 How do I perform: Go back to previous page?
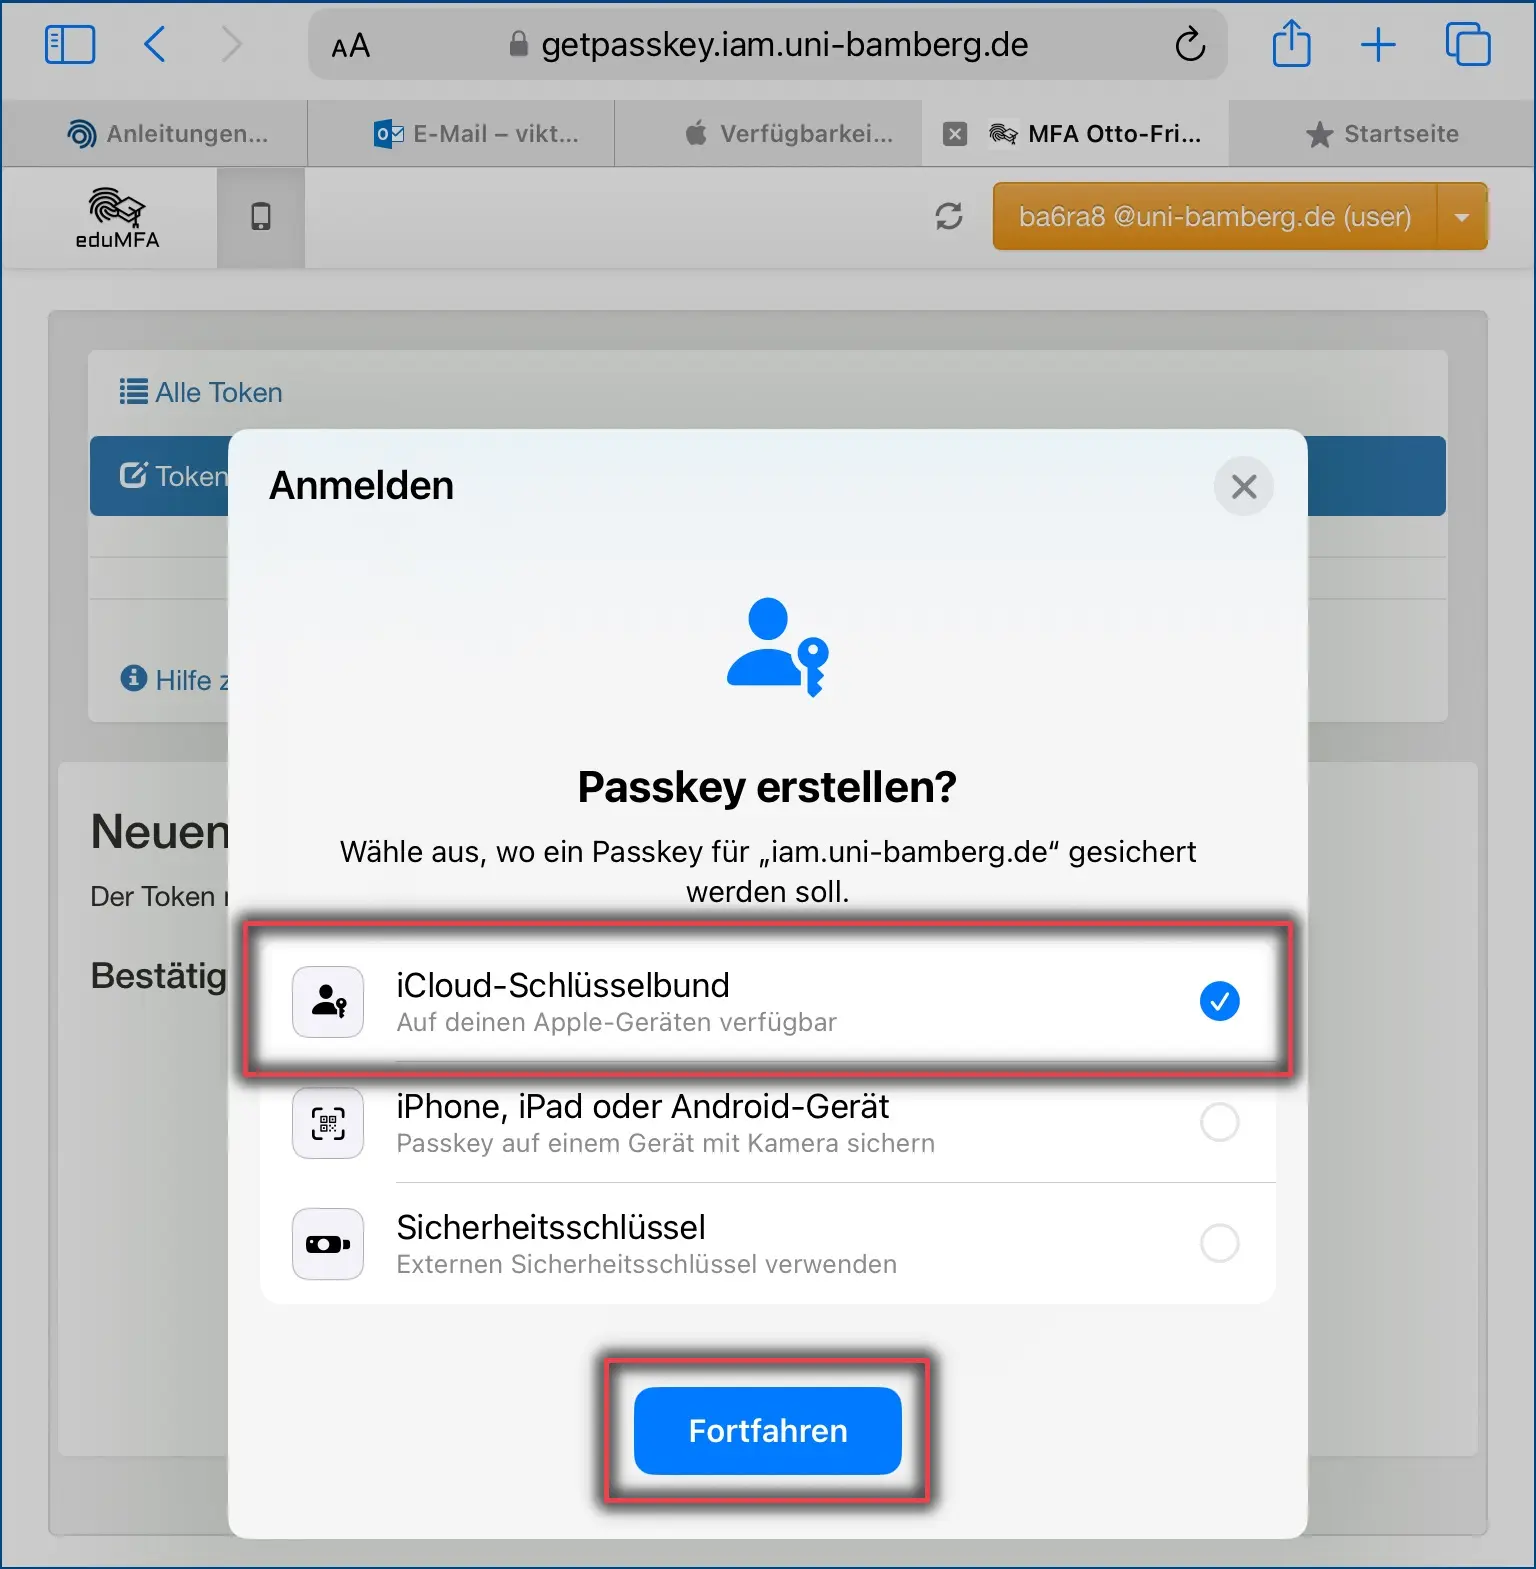tap(155, 45)
